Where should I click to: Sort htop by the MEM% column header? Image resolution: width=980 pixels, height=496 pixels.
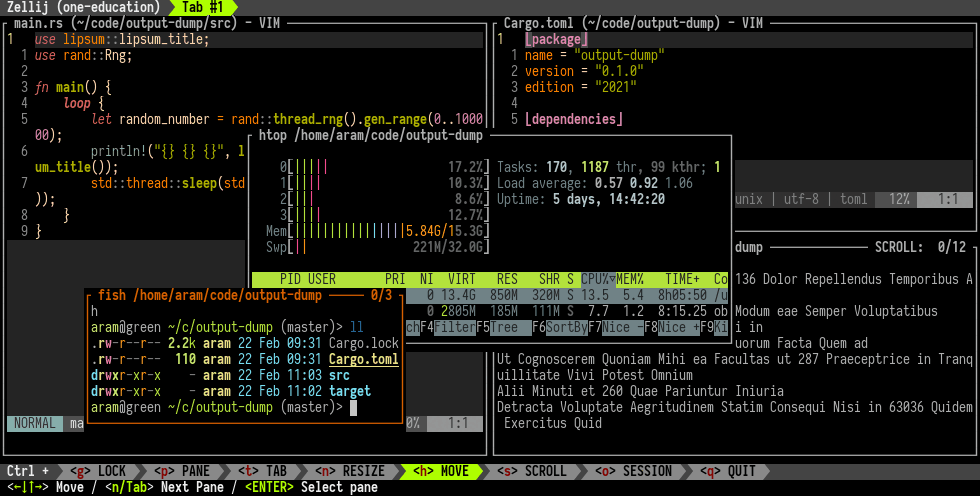point(630,279)
